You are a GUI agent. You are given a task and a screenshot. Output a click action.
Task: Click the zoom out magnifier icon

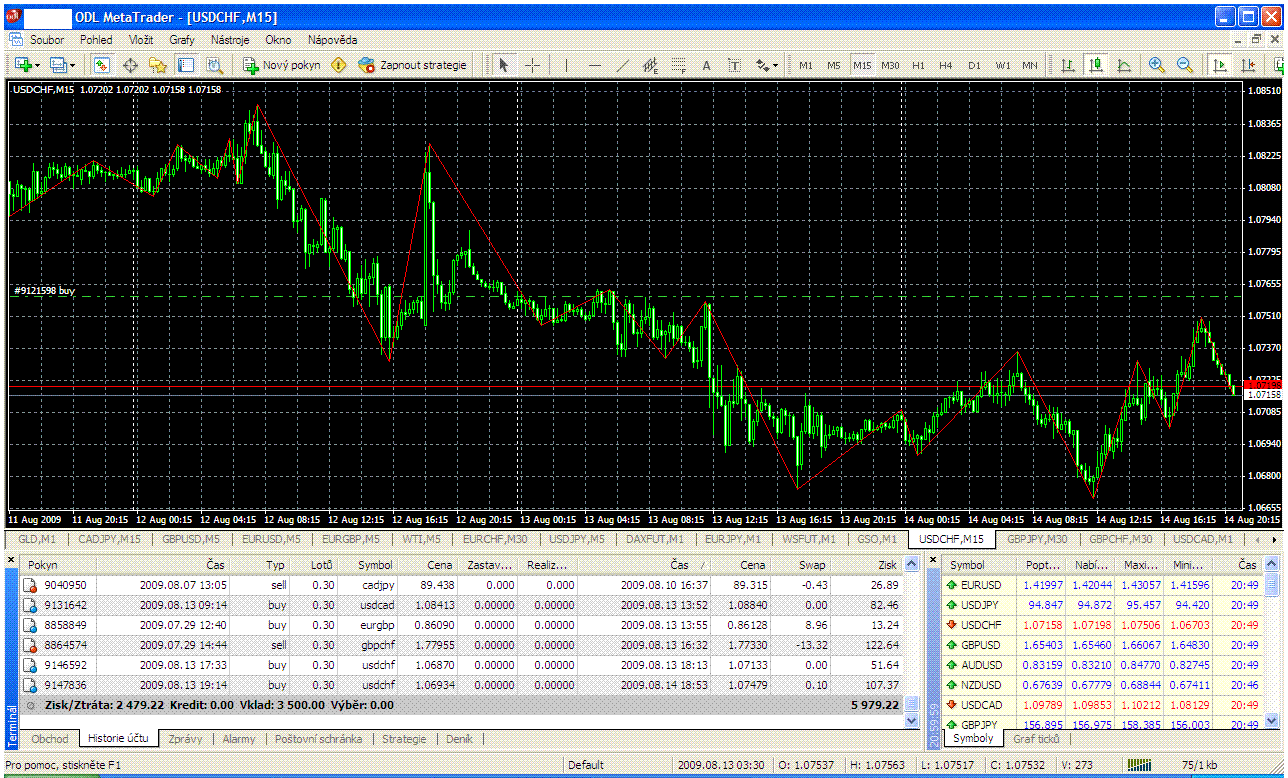coord(1185,65)
